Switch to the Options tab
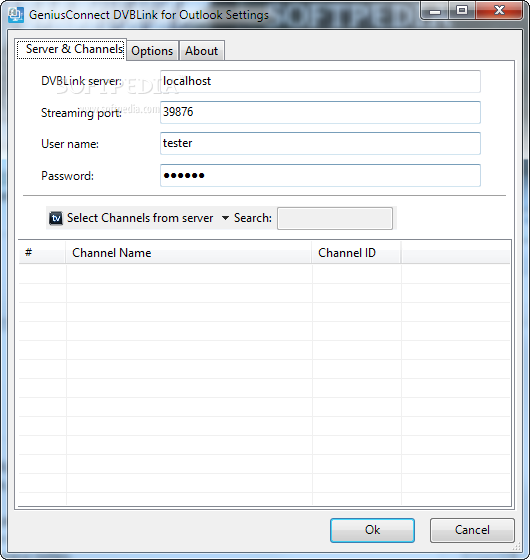 pyautogui.click(x=152, y=51)
